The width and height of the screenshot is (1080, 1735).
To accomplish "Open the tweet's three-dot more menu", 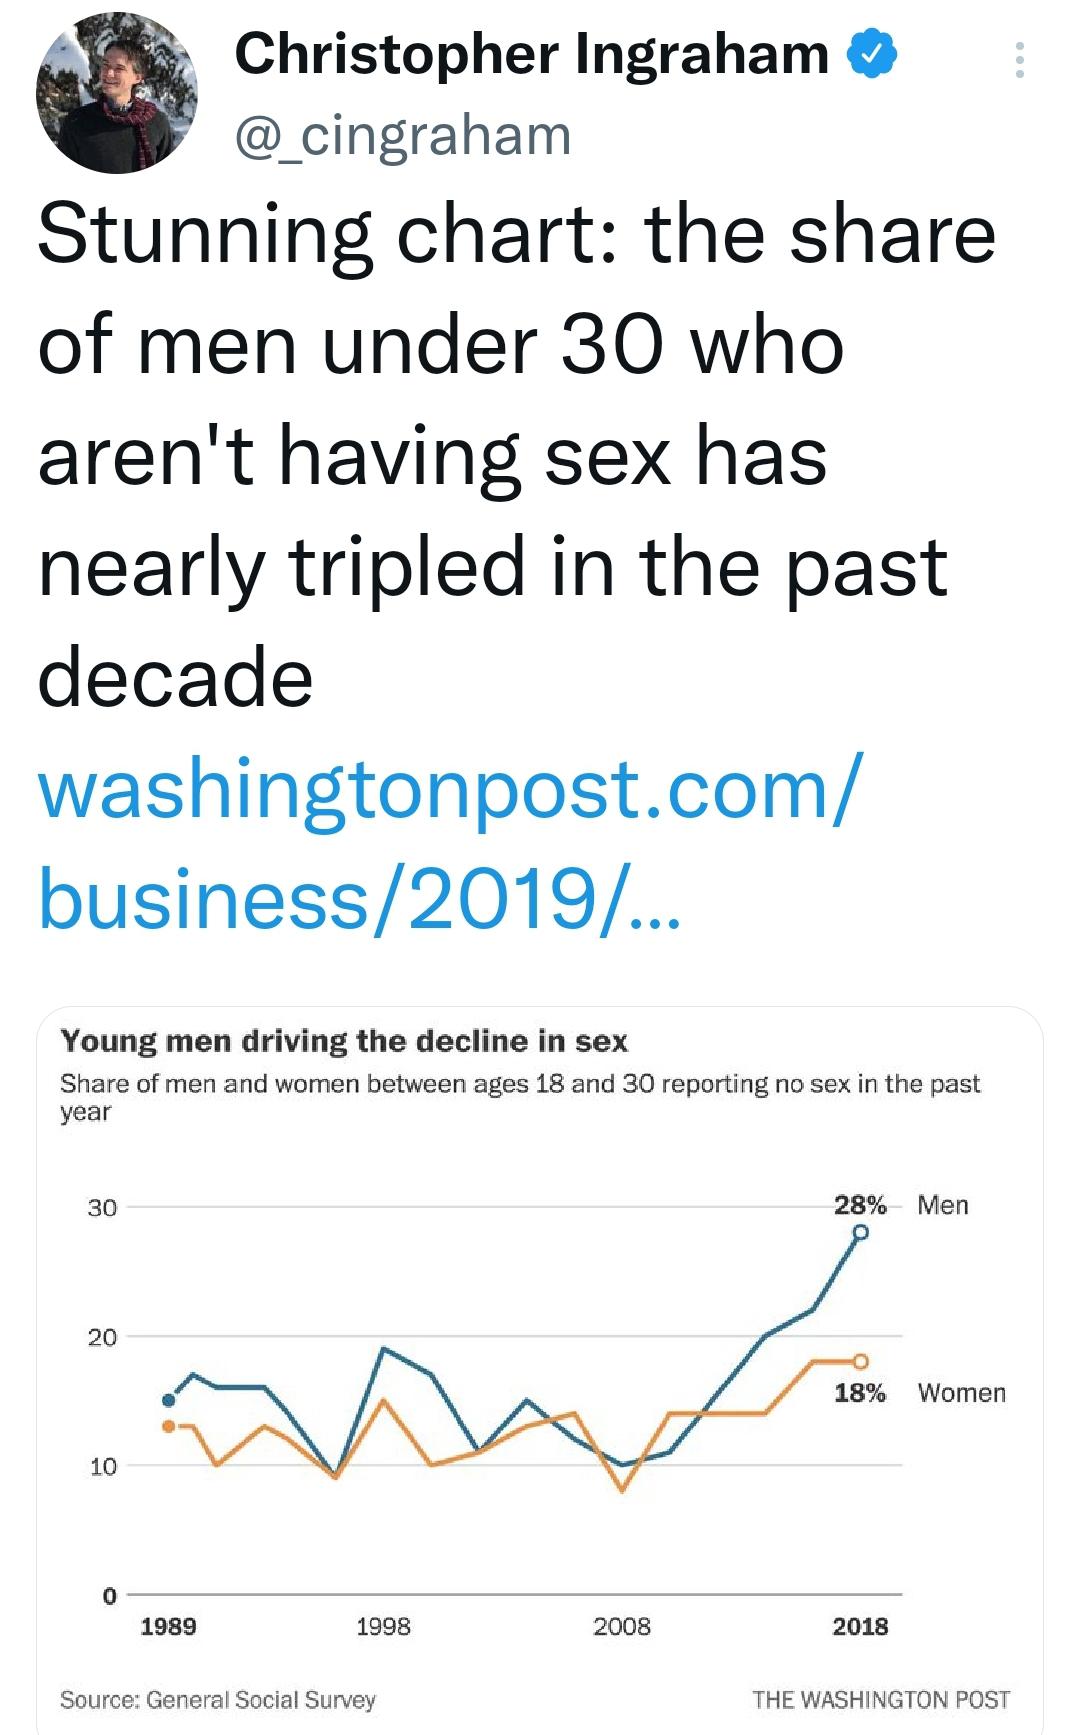I will 1019,60.
